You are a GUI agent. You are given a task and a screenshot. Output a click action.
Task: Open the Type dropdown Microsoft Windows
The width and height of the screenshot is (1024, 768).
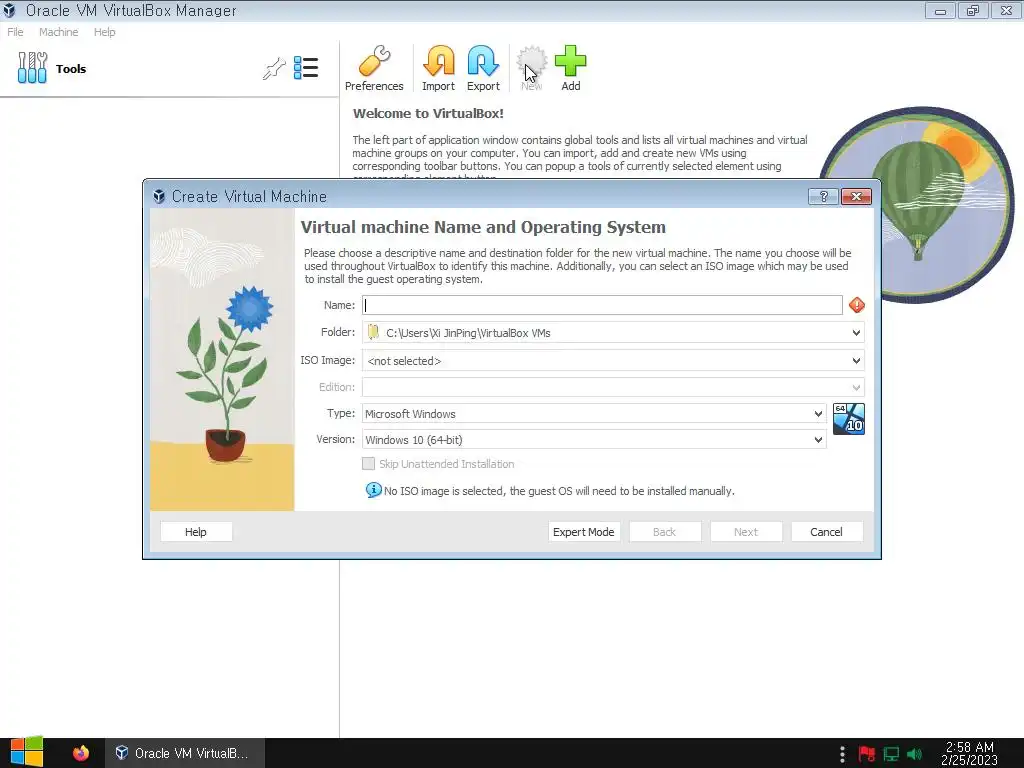pyautogui.click(x=594, y=413)
